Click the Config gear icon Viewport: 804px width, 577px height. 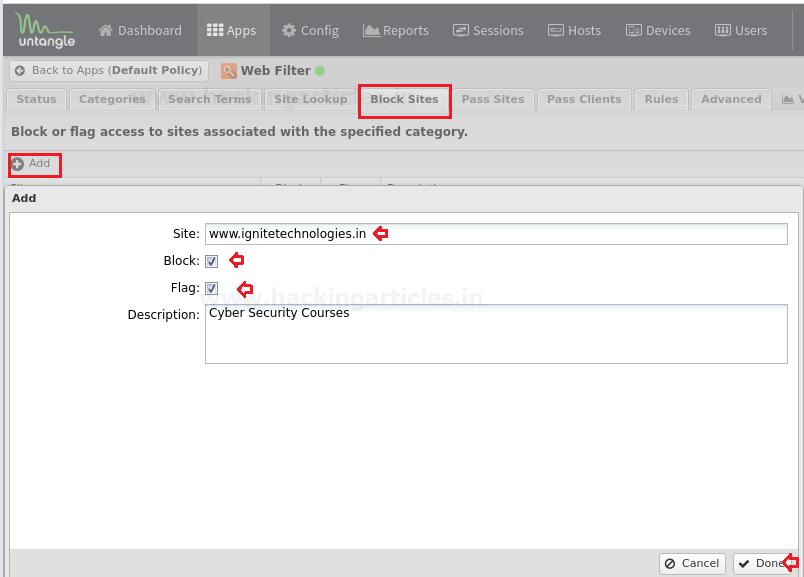(289, 30)
